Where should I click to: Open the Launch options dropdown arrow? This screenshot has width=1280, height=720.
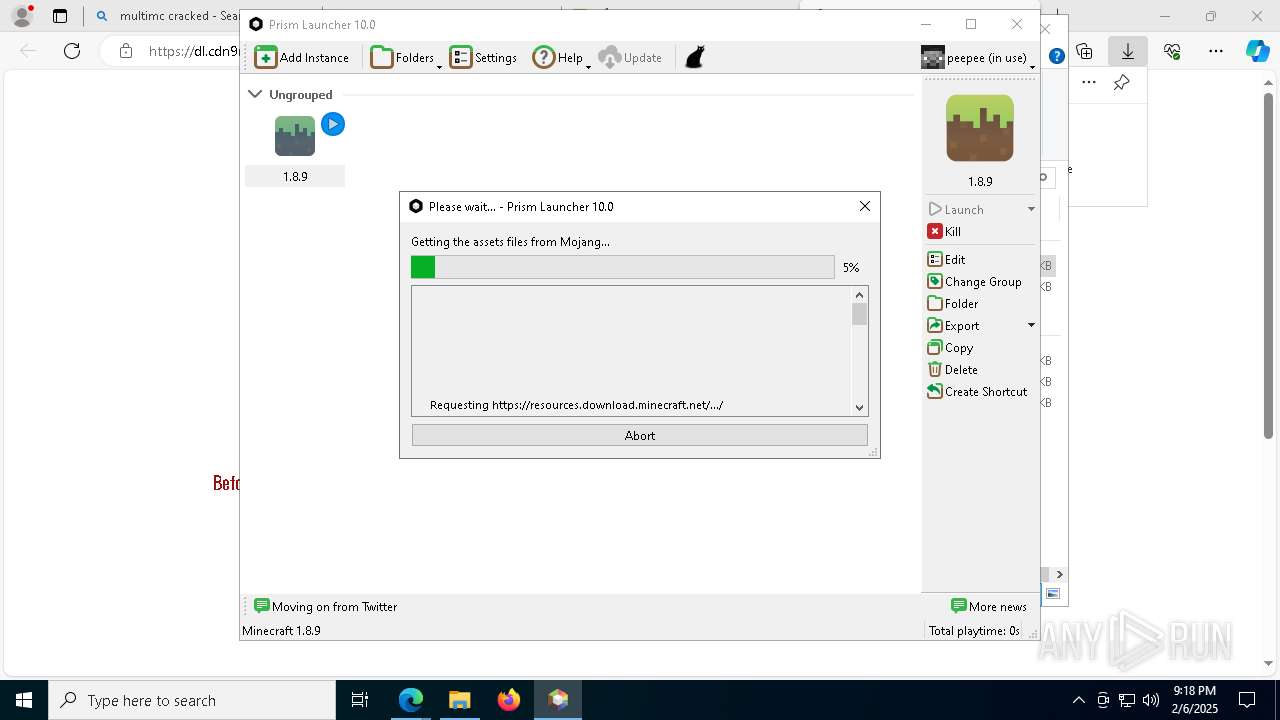click(x=1031, y=209)
